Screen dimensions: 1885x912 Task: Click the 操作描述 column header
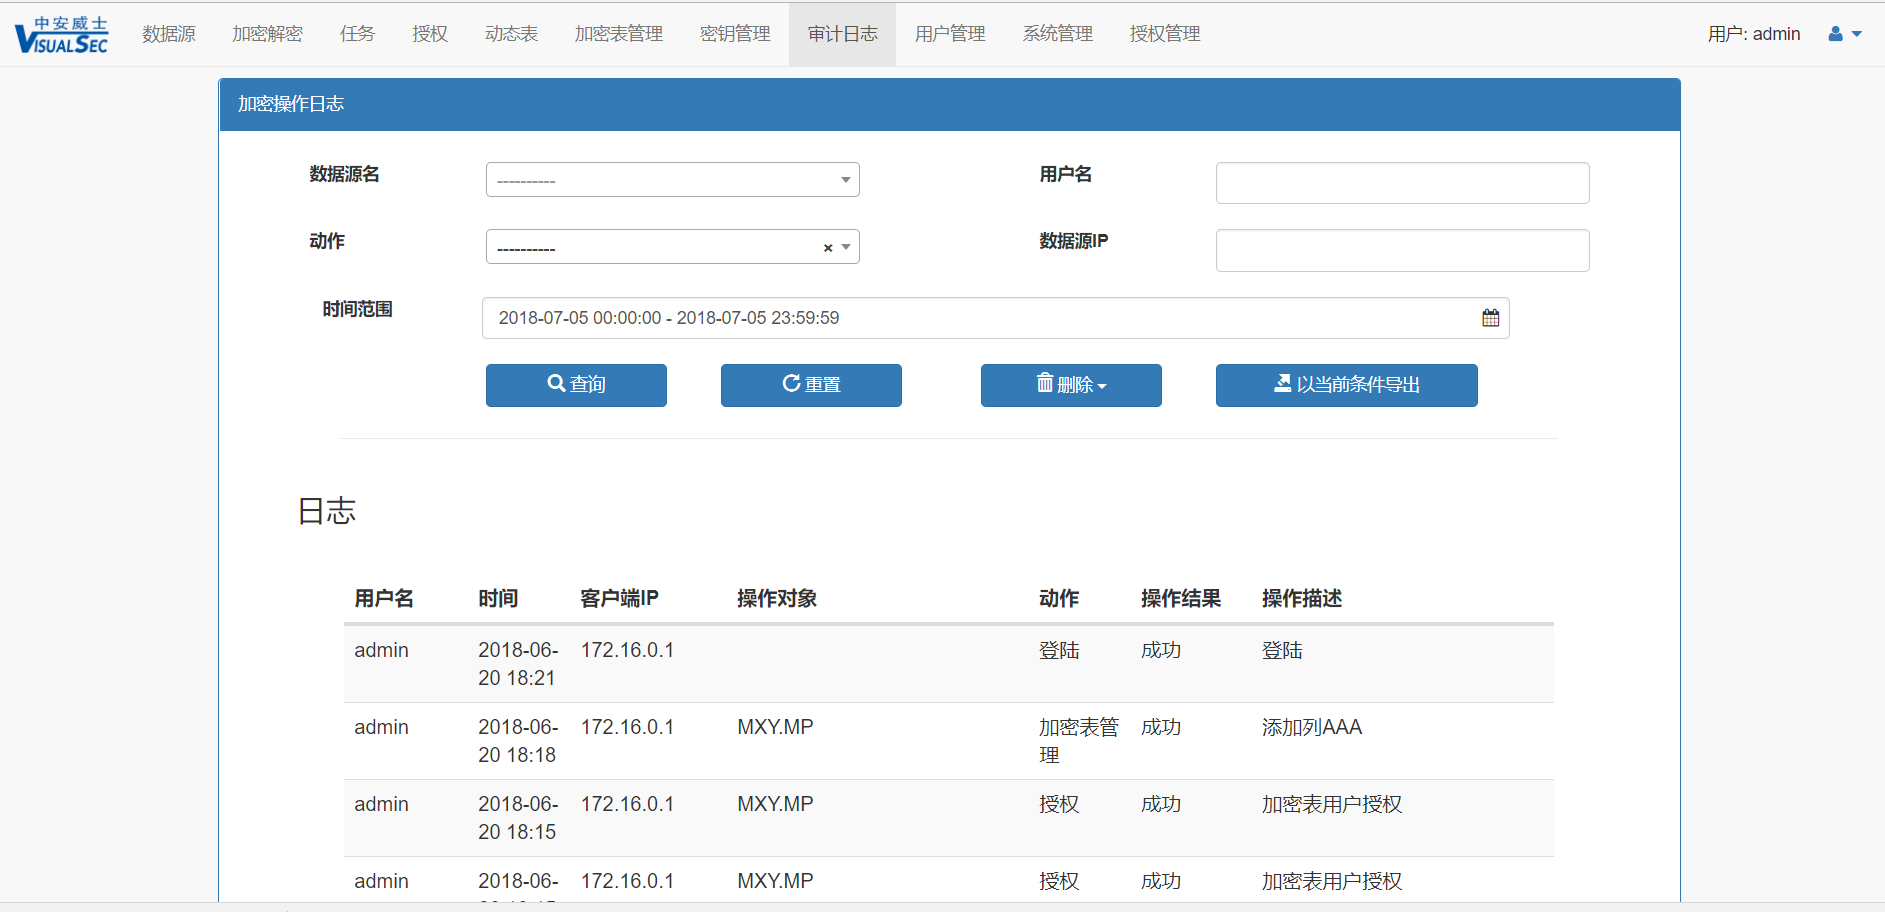tap(1302, 598)
